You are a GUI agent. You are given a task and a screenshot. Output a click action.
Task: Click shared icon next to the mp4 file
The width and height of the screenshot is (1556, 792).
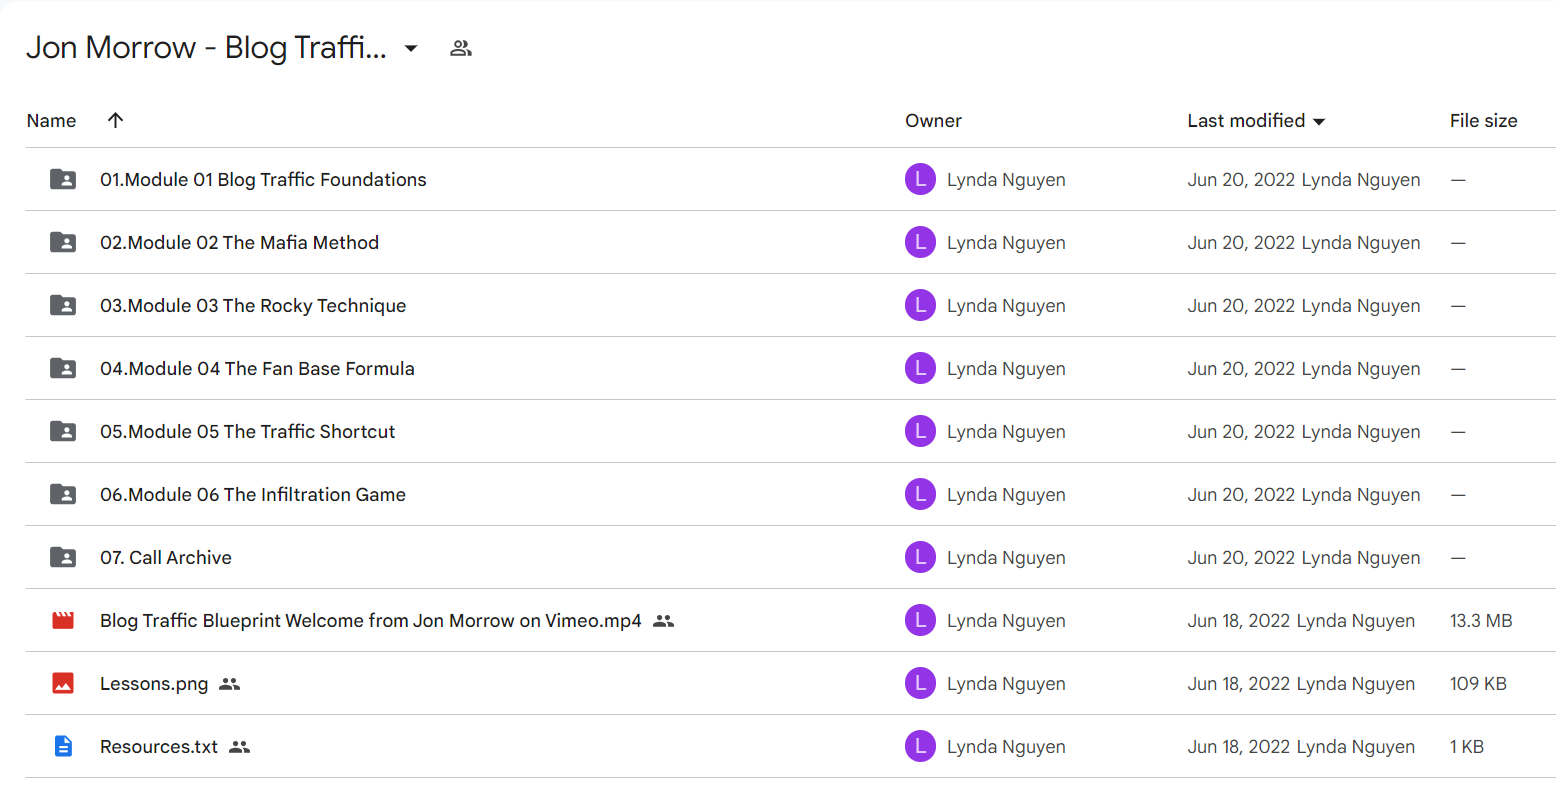click(663, 621)
